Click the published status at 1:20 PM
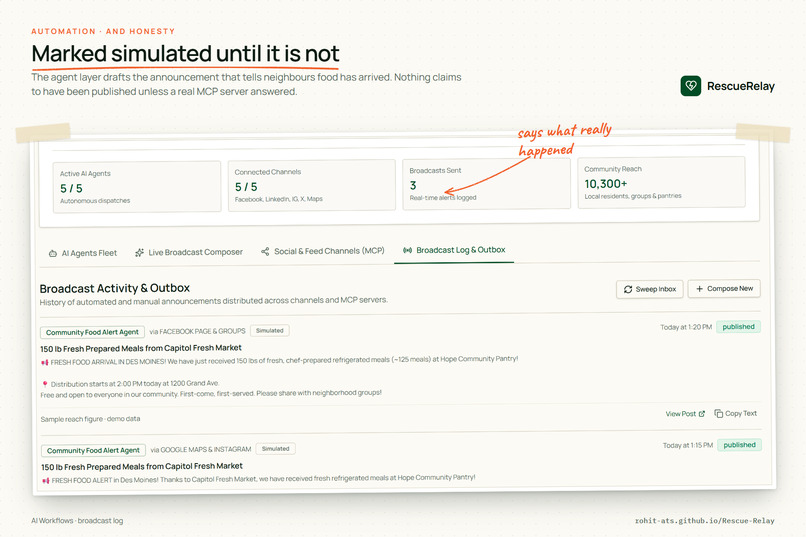Image resolution: width=806 pixels, height=537 pixels. click(x=738, y=327)
